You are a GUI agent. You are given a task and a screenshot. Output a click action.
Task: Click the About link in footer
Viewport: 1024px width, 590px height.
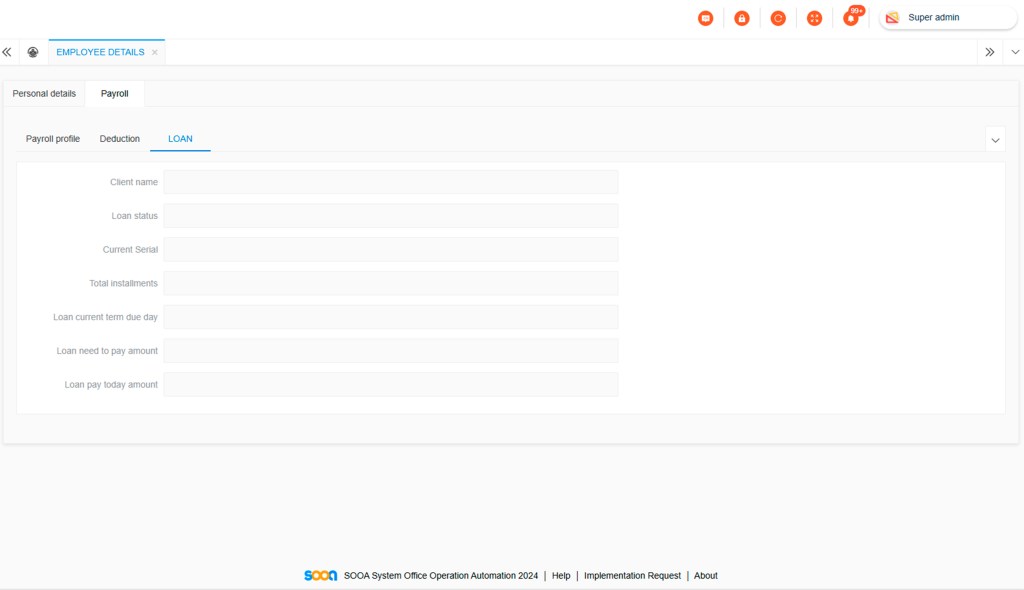click(x=706, y=576)
